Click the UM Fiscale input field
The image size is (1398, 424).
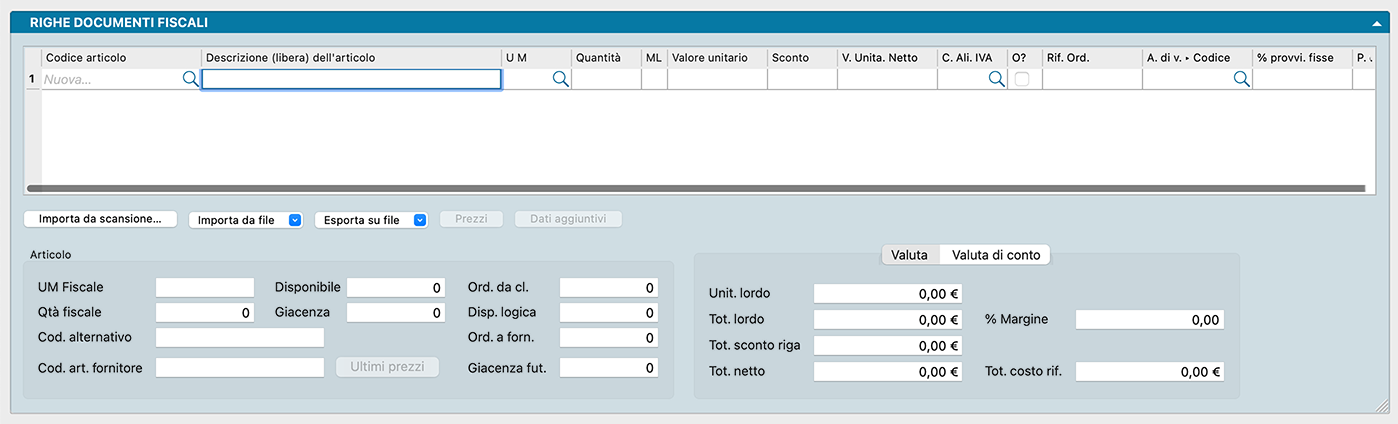point(205,288)
